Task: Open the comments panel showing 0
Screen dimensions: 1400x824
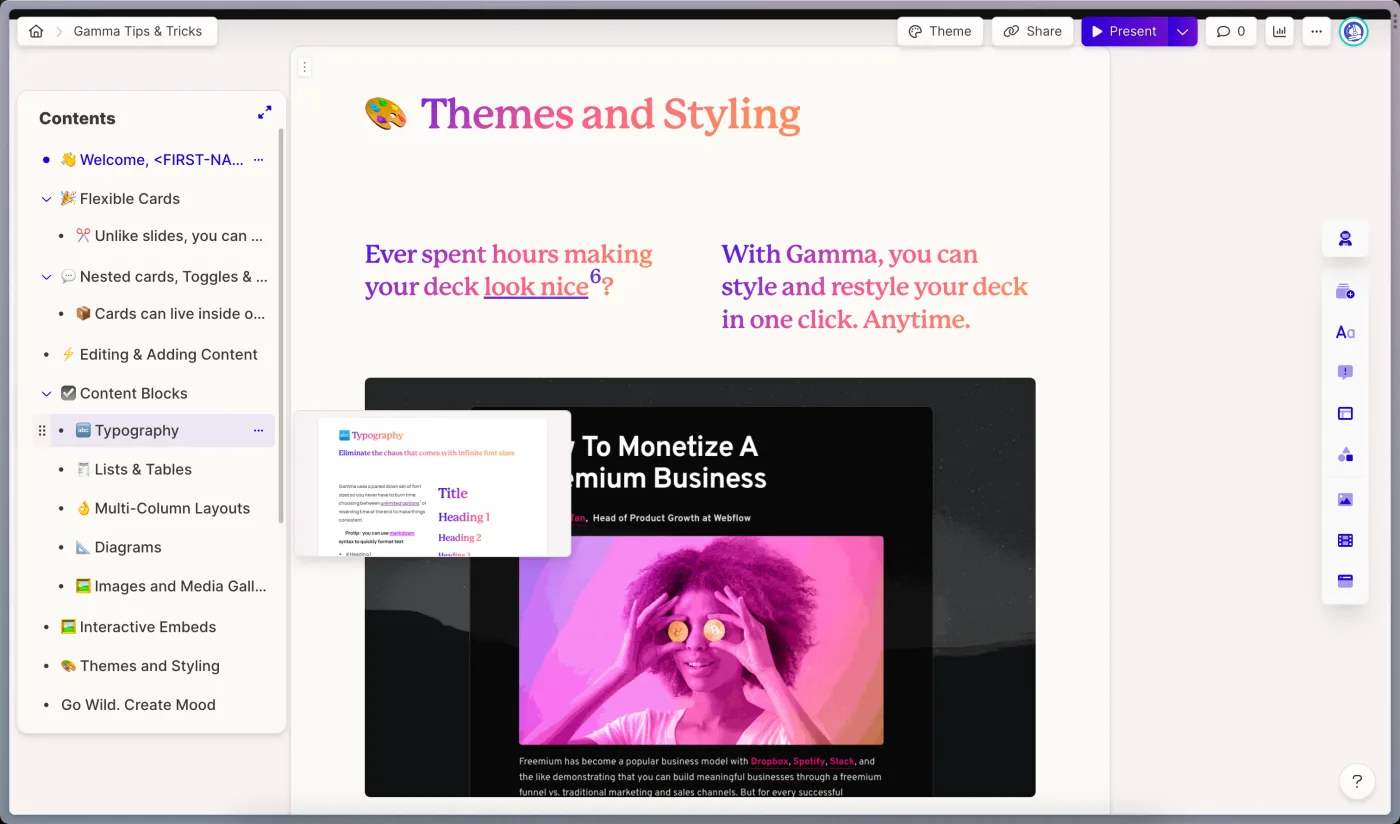Action: click(1231, 31)
